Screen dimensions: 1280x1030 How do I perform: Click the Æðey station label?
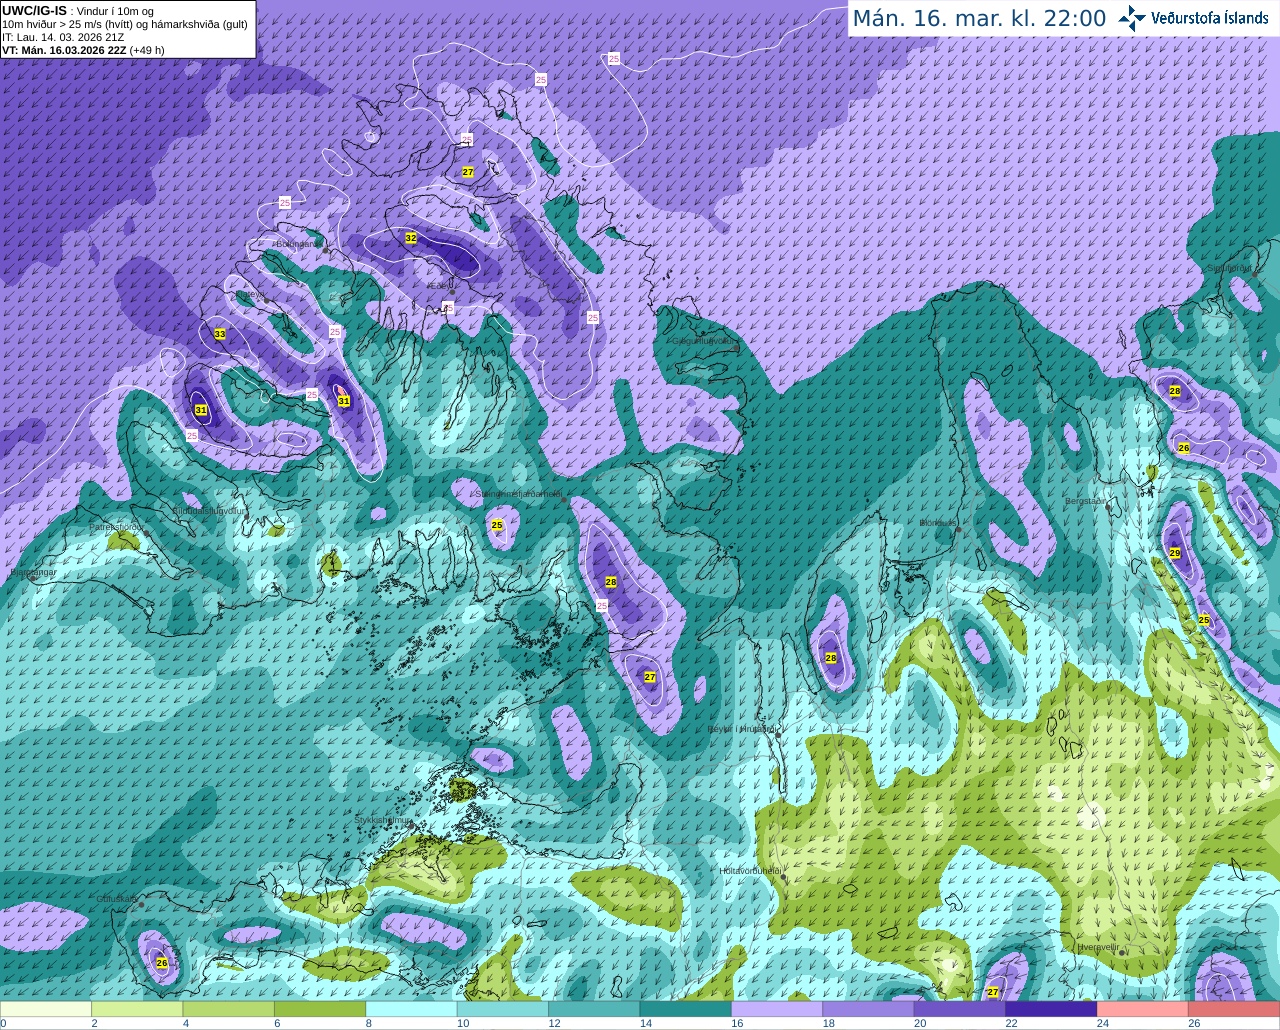pyautogui.click(x=440, y=285)
